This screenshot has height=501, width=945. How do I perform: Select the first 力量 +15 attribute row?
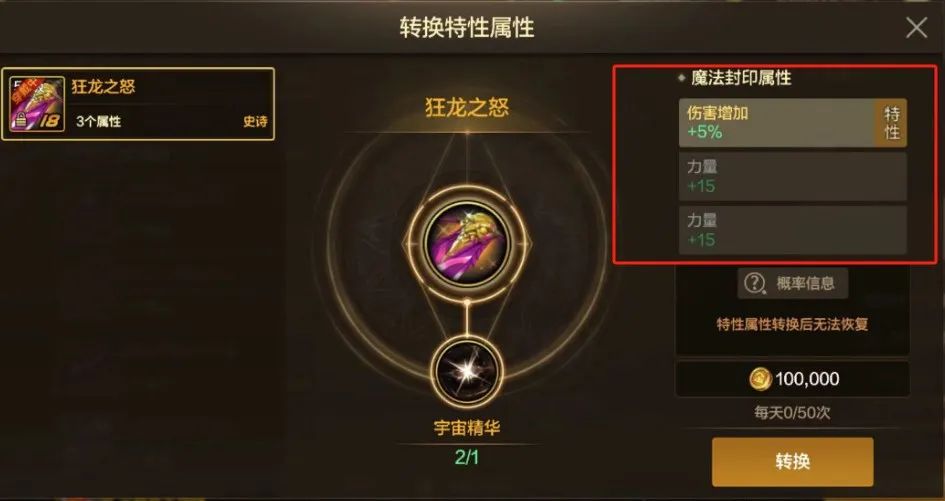(793, 176)
